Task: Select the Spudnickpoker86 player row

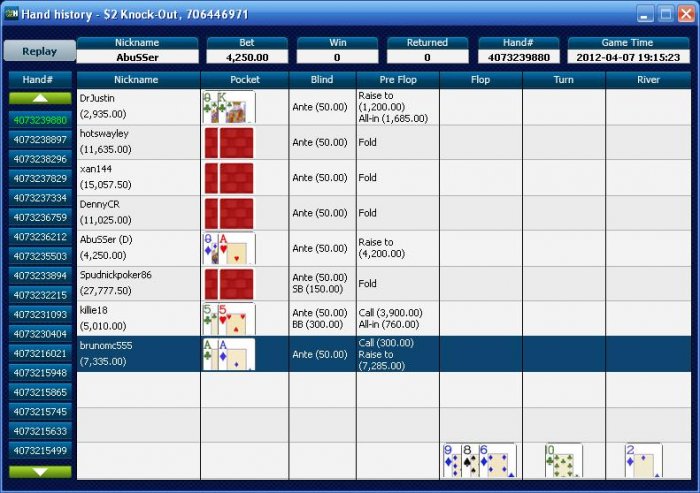Action: pyautogui.click(x=384, y=284)
